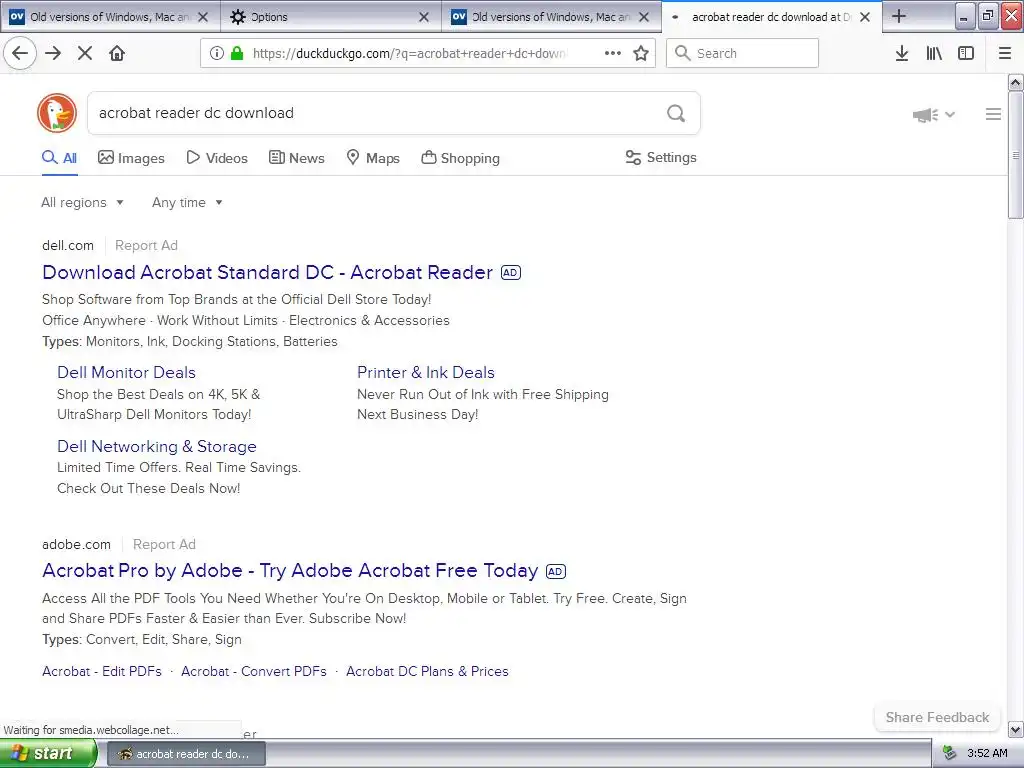Viewport: 1024px width, 768px height.
Task: View the green padlock connection details
Action: [x=237, y=53]
